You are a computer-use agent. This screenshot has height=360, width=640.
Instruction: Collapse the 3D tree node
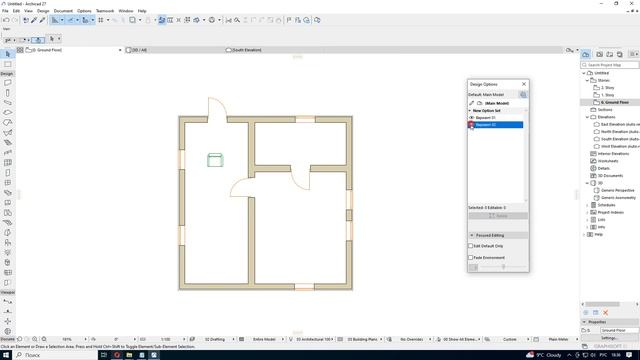pyautogui.click(x=587, y=183)
